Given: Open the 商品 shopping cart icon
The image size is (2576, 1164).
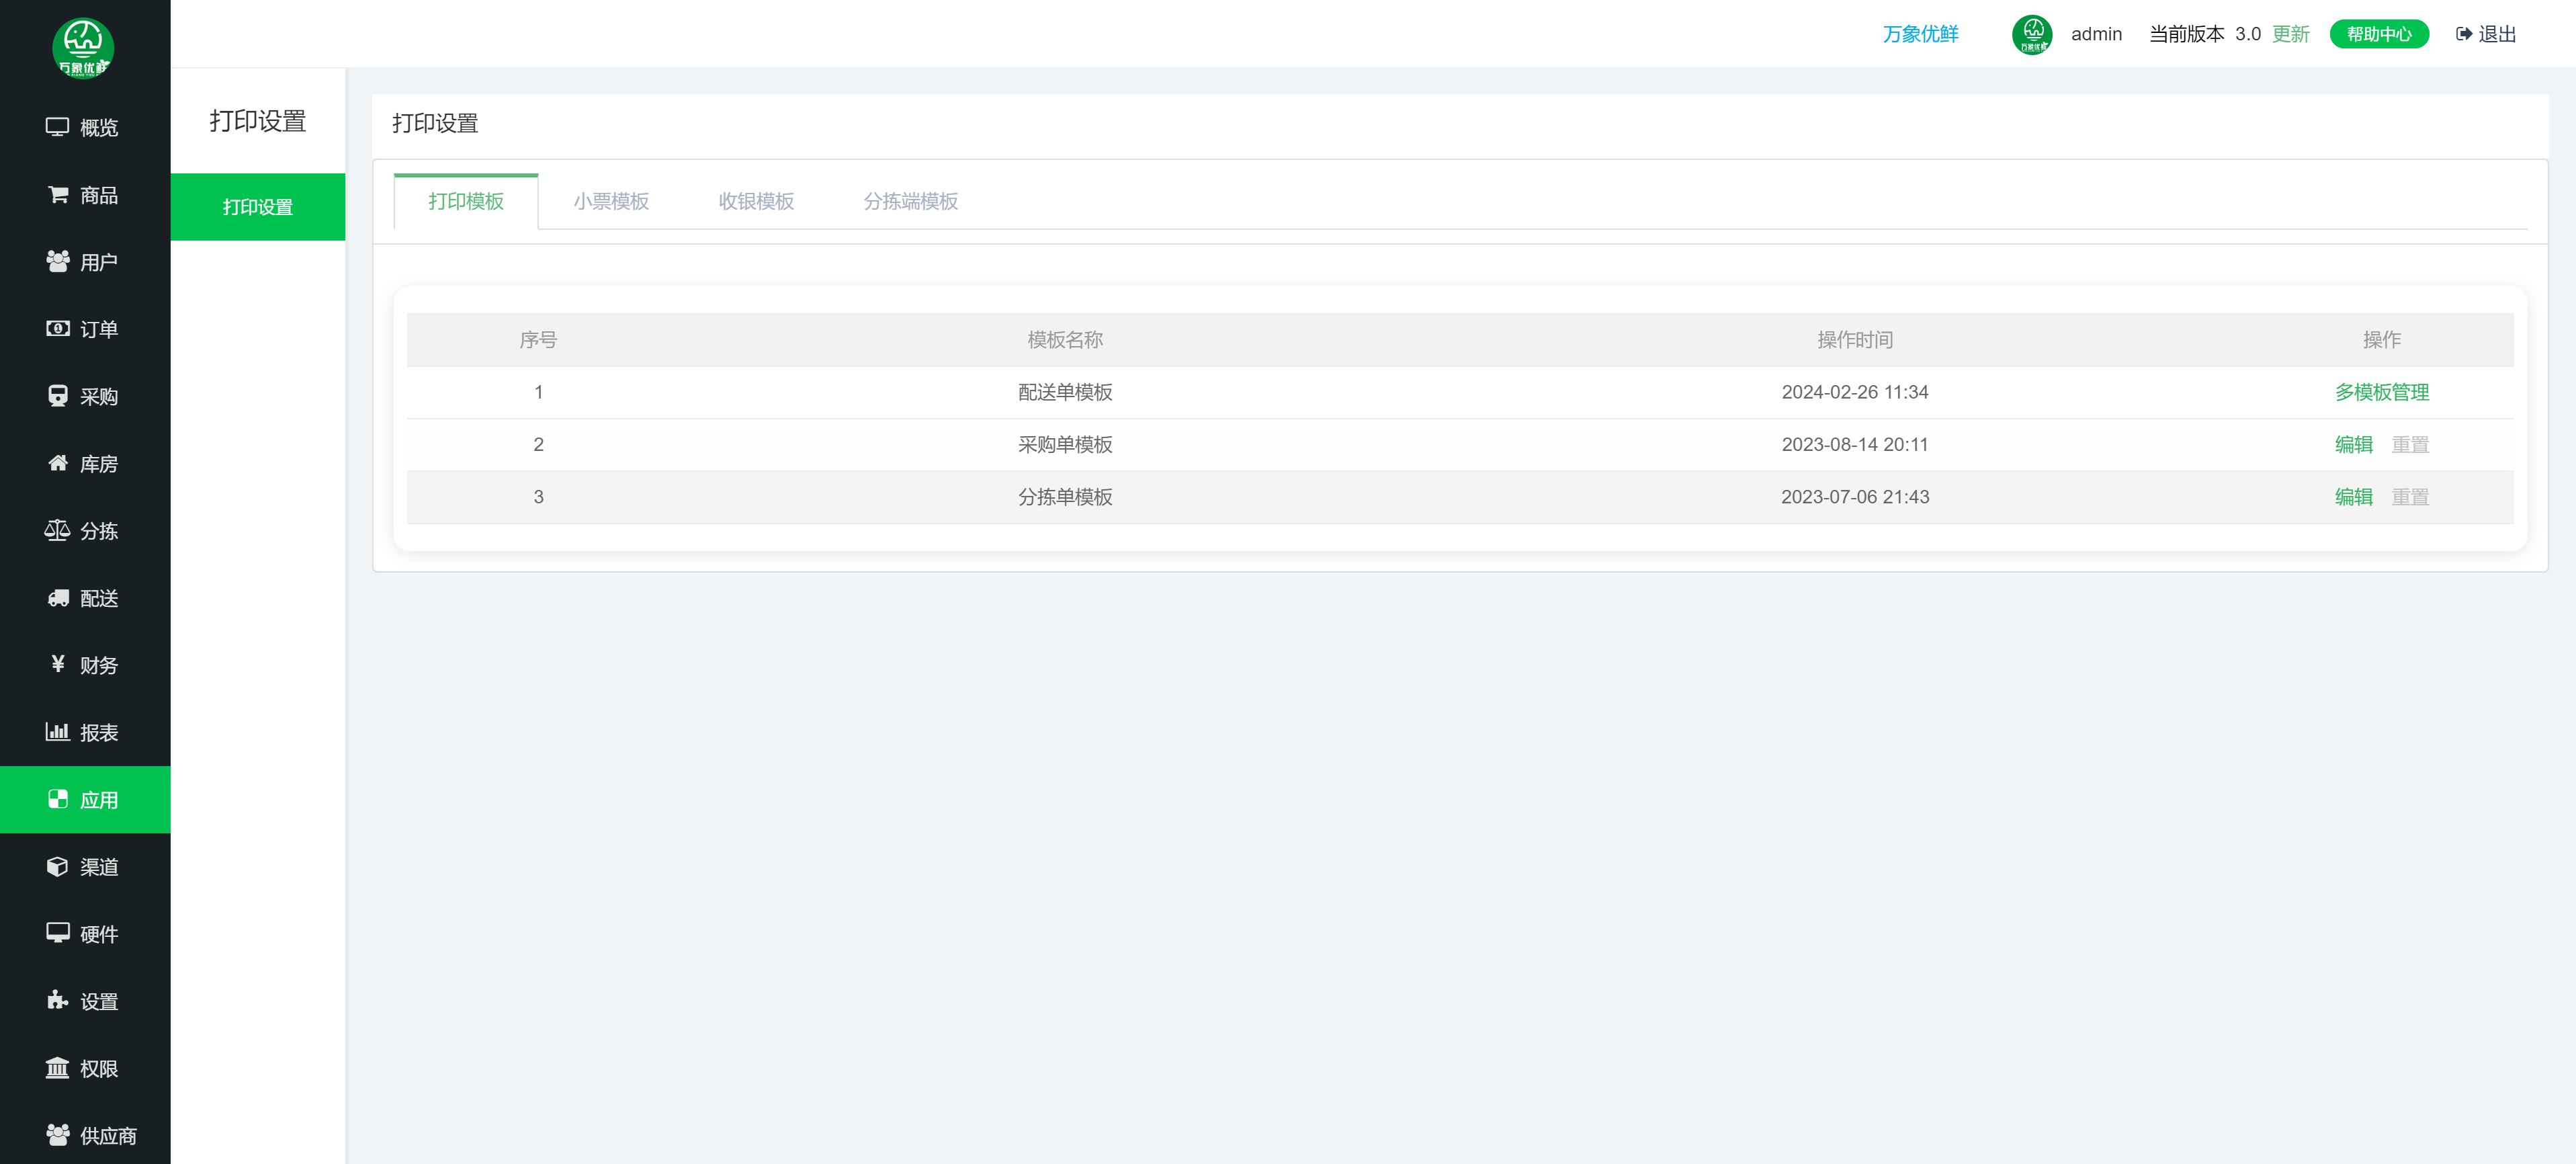Looking at the screenshot, I should coord(58,194).
